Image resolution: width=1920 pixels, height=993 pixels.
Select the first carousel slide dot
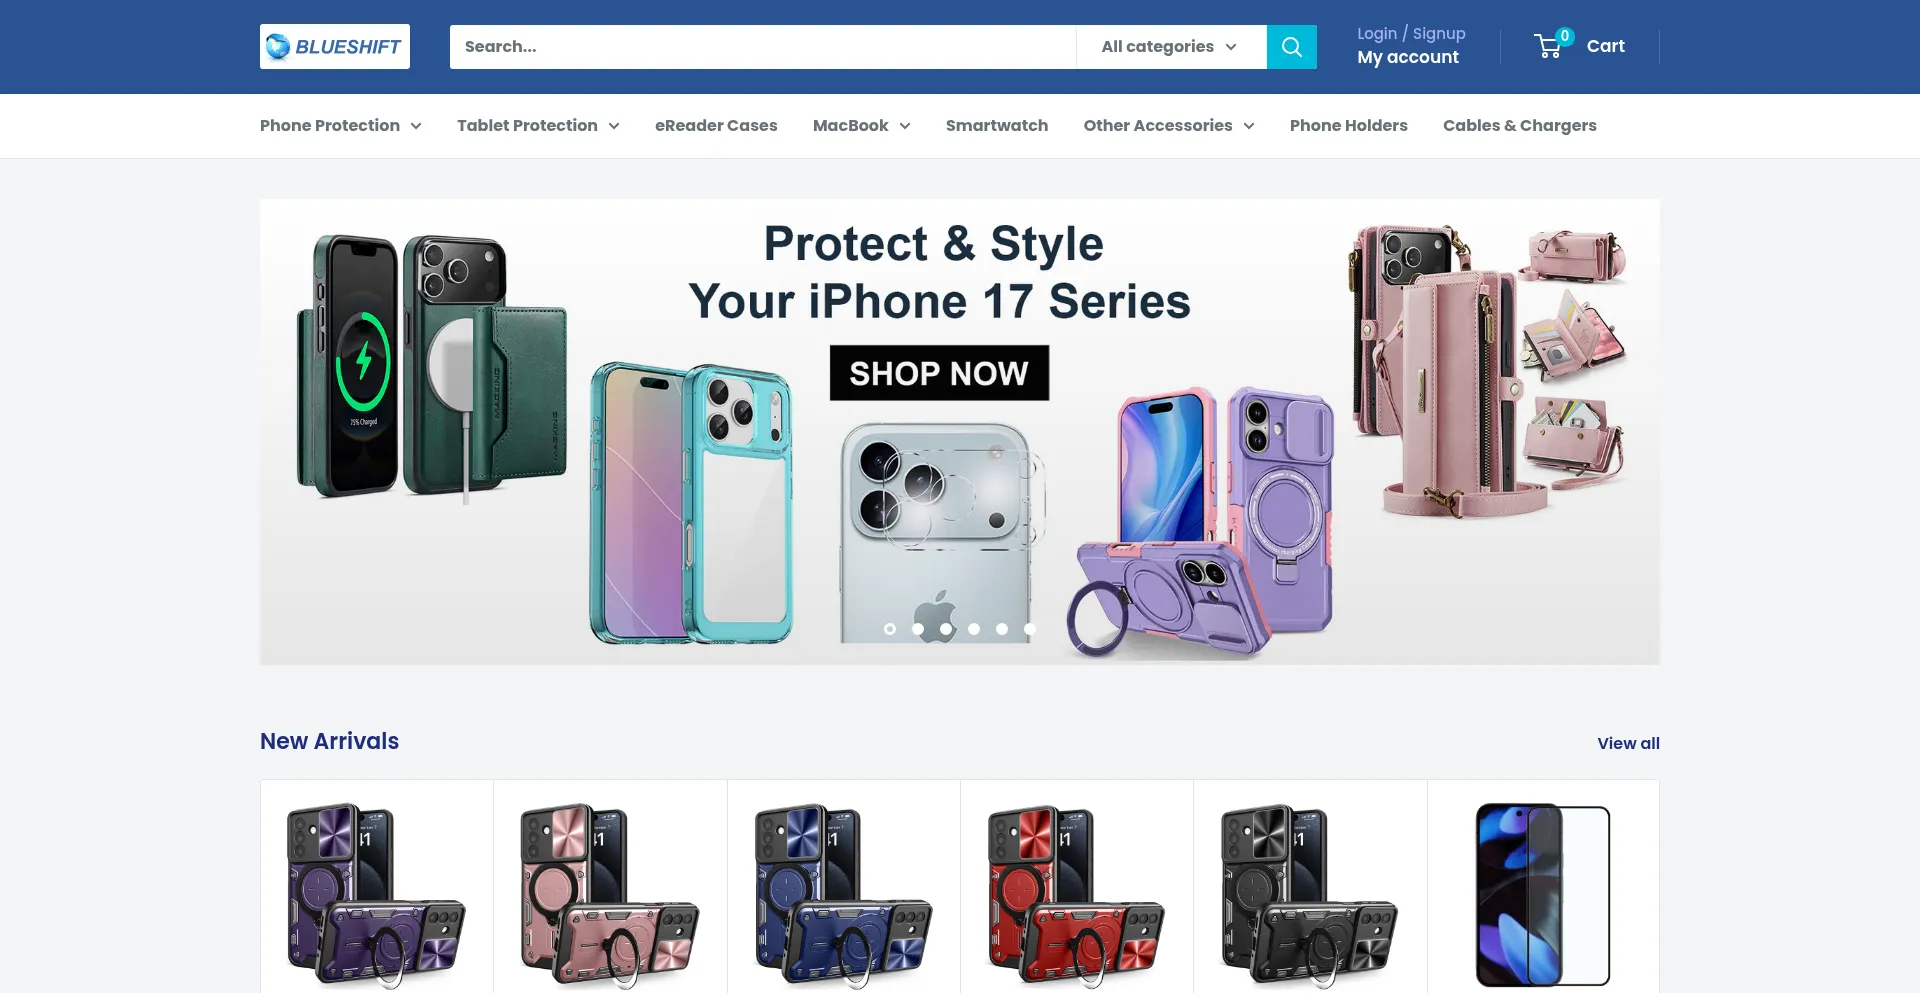pyautogui.click(x=890, y=629)
